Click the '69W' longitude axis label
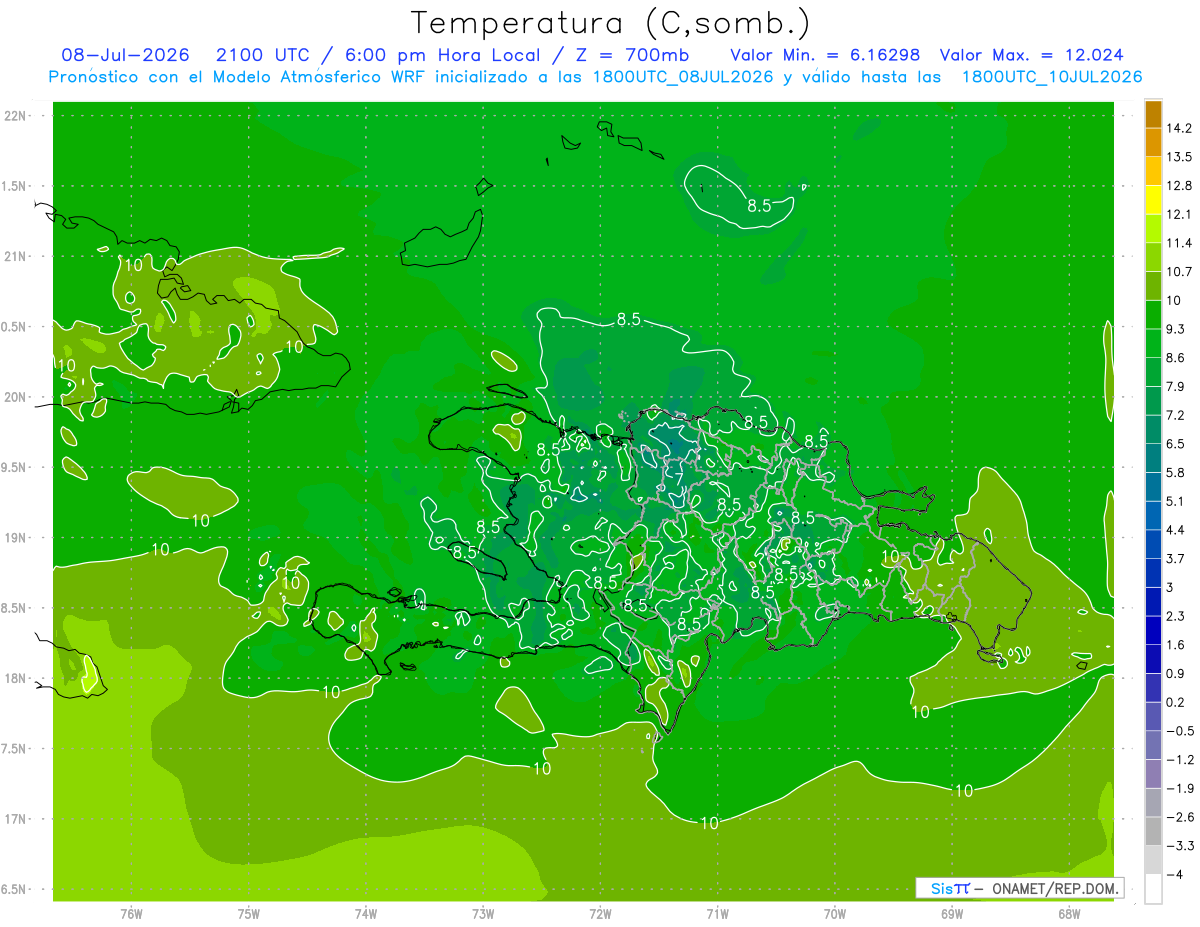The width and height of the screenshot is (1200, 927). pyautogui.click(x=952, y=914)
